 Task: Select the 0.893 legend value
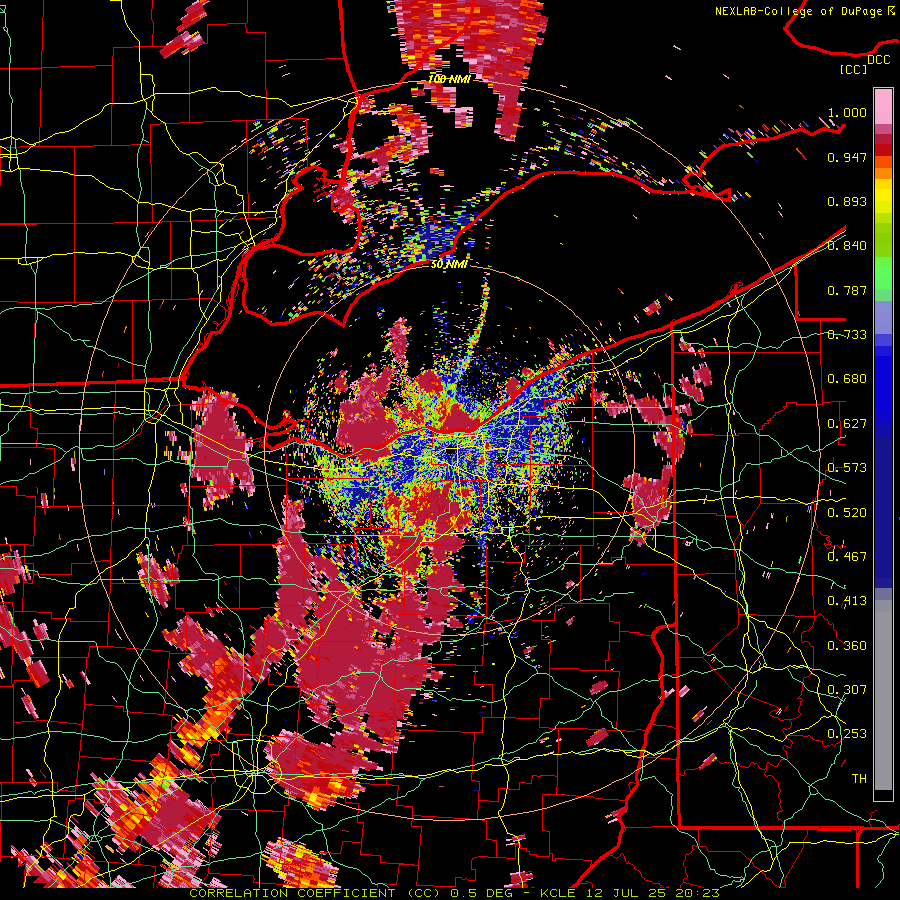click(x=847, y=201)
